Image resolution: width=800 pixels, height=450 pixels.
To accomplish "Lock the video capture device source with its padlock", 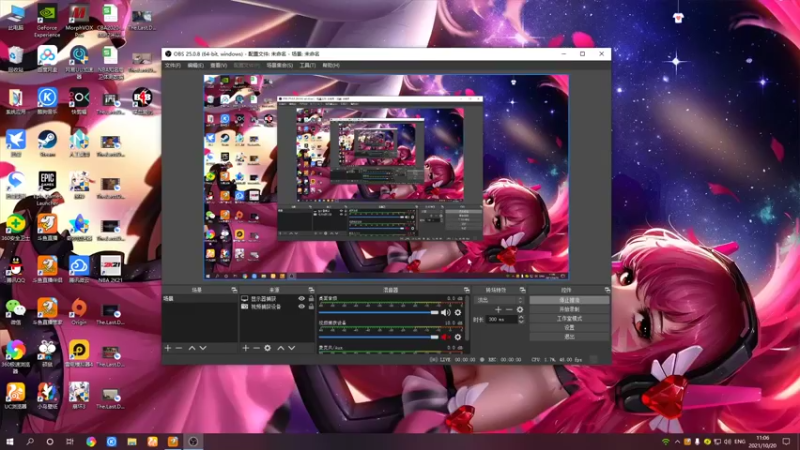I will coord(311,307).
